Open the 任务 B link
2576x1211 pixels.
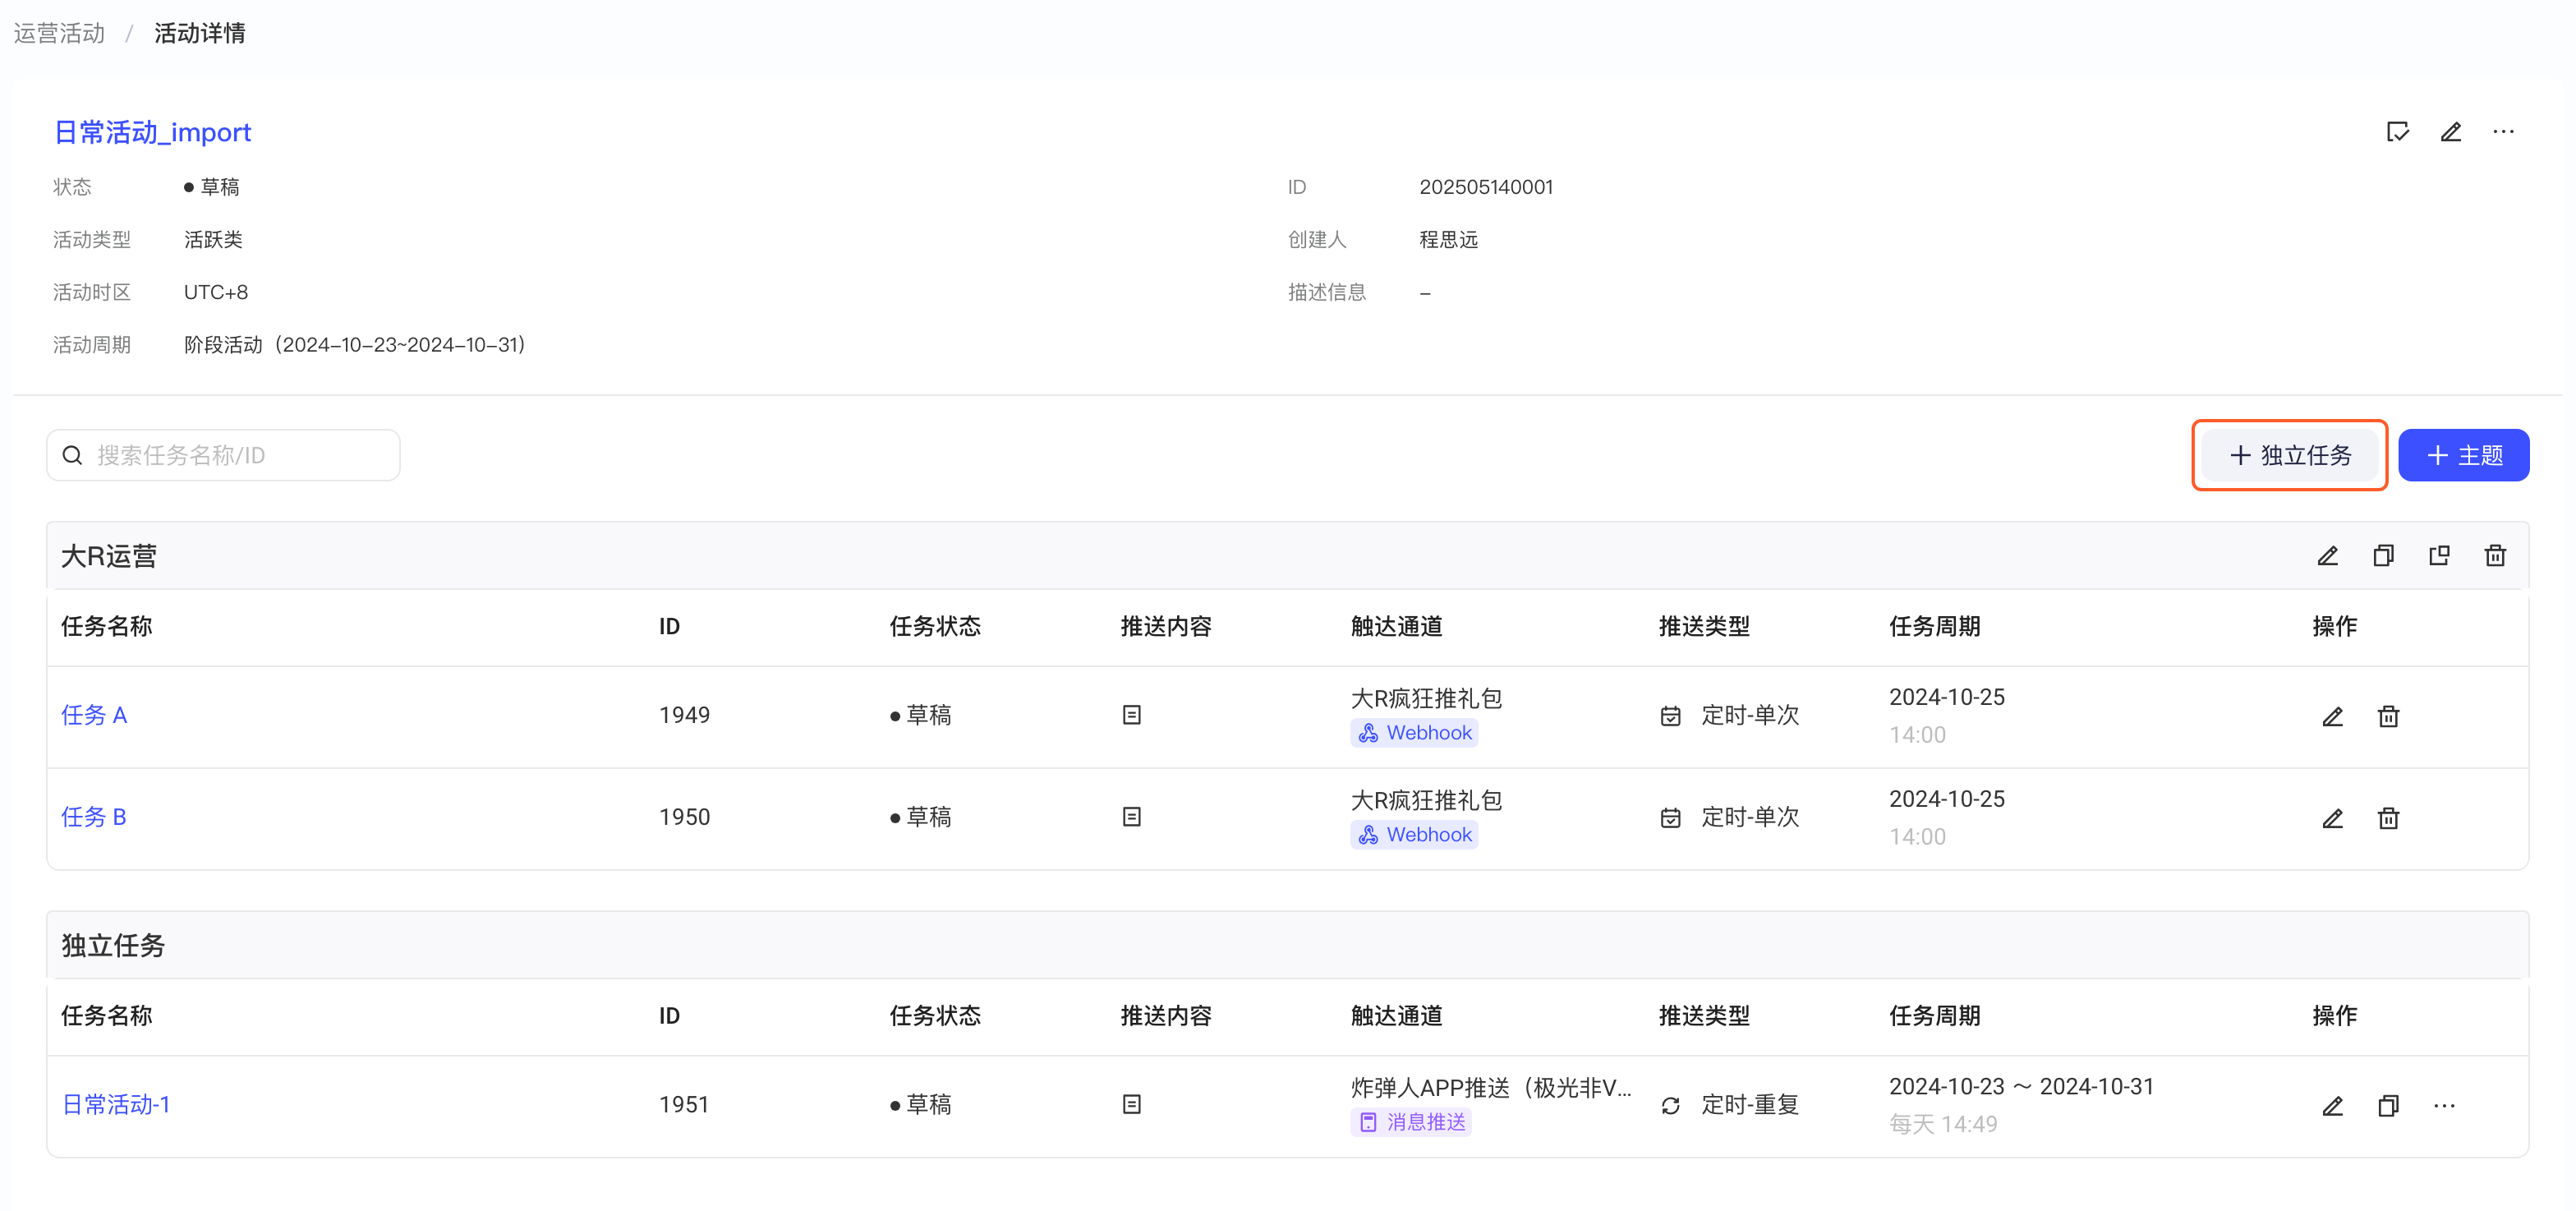(x=94, y=817)
